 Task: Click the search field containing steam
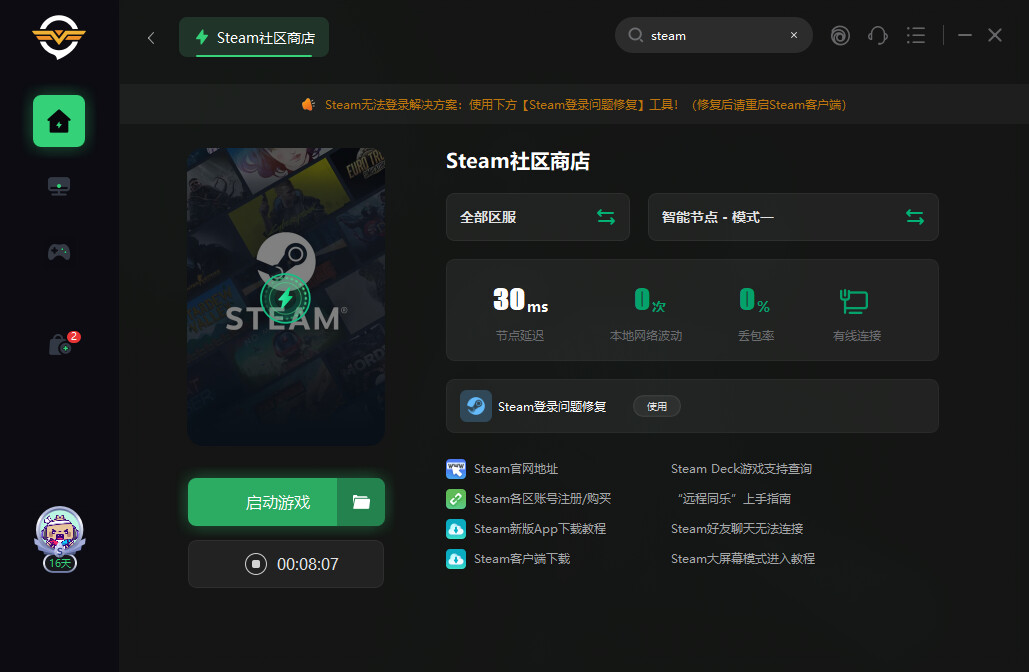coord(713,35)
